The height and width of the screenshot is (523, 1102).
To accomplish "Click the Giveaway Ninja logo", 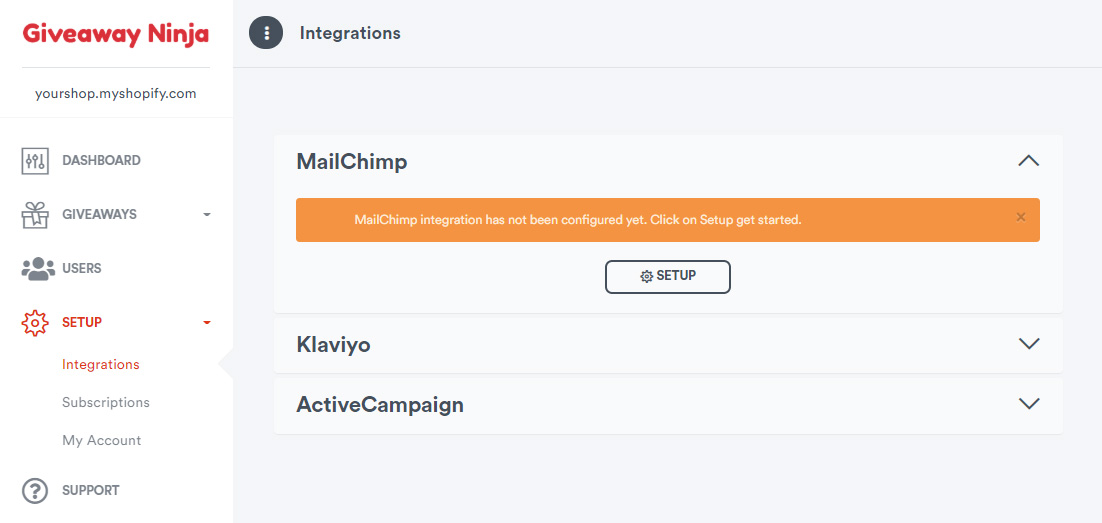I will 116,34.
